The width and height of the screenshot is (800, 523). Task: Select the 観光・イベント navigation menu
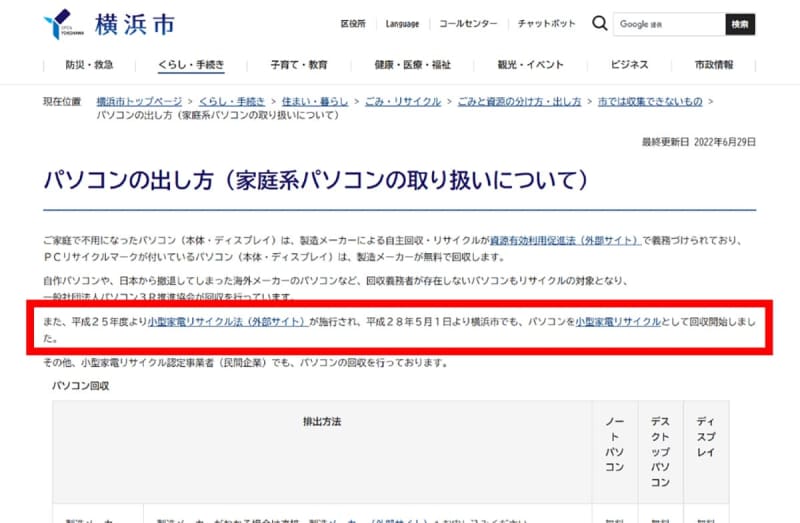525,65
